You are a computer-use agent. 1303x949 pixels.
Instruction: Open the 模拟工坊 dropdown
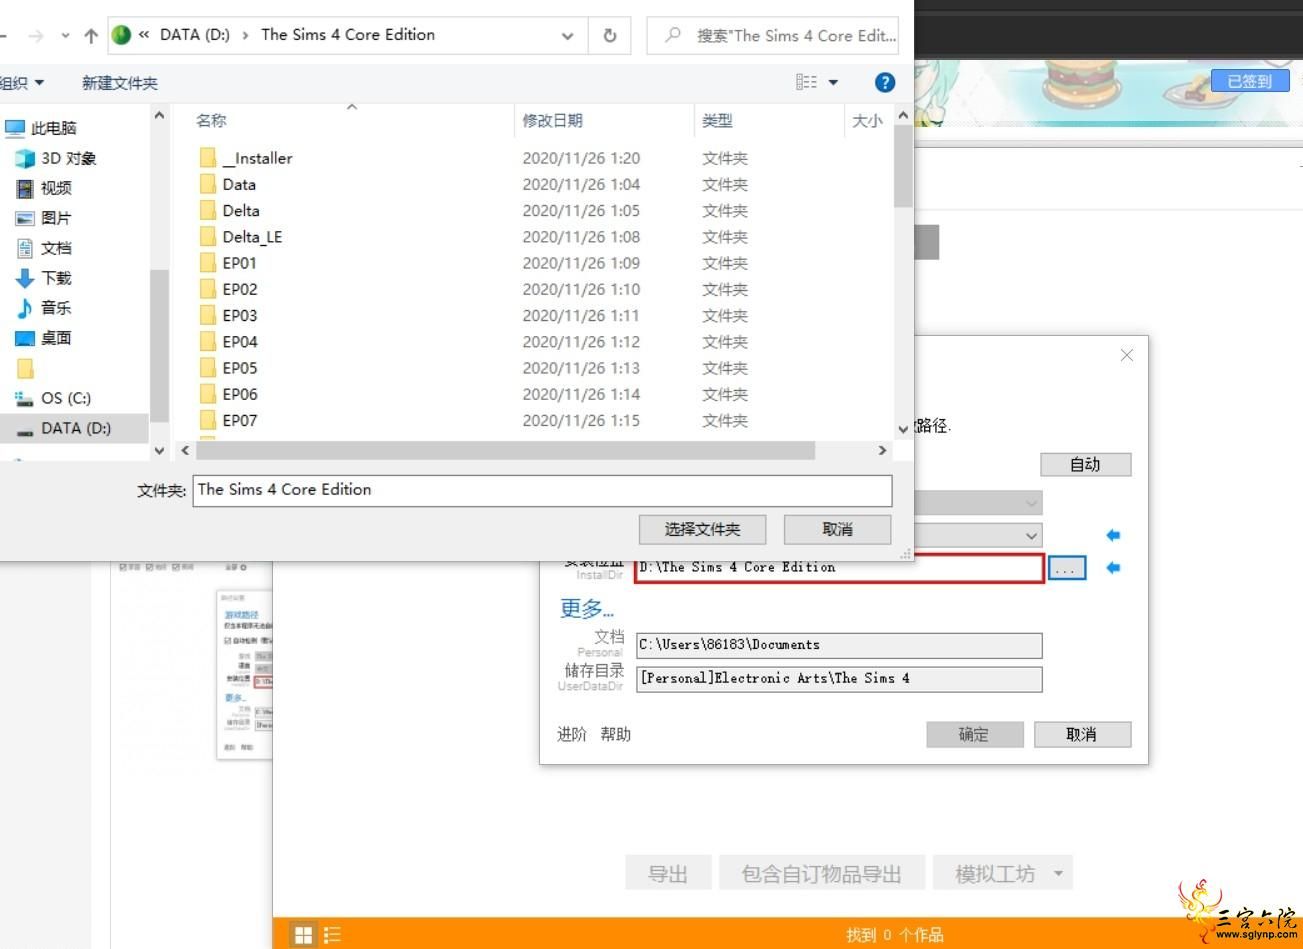click(1003, 874)
